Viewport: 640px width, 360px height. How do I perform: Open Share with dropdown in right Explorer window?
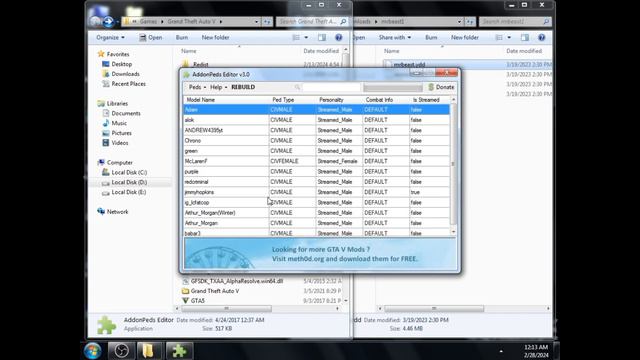pos(394,38)
